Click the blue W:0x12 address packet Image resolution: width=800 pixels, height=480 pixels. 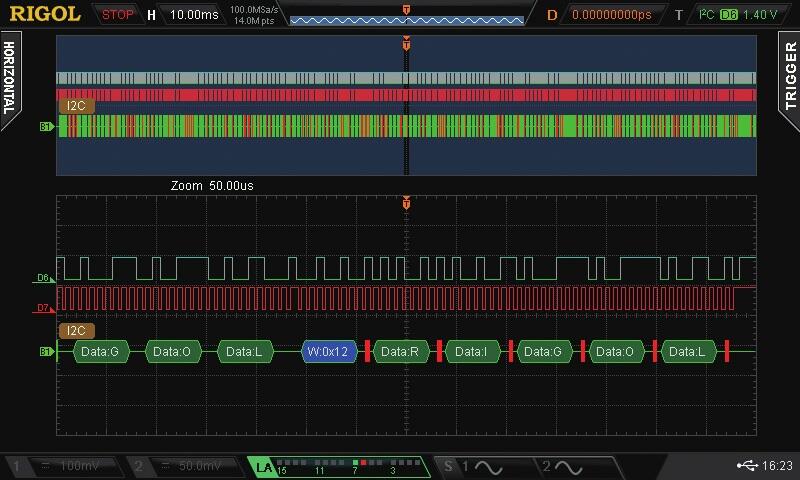pyautogui.click(x=328, y=351)
